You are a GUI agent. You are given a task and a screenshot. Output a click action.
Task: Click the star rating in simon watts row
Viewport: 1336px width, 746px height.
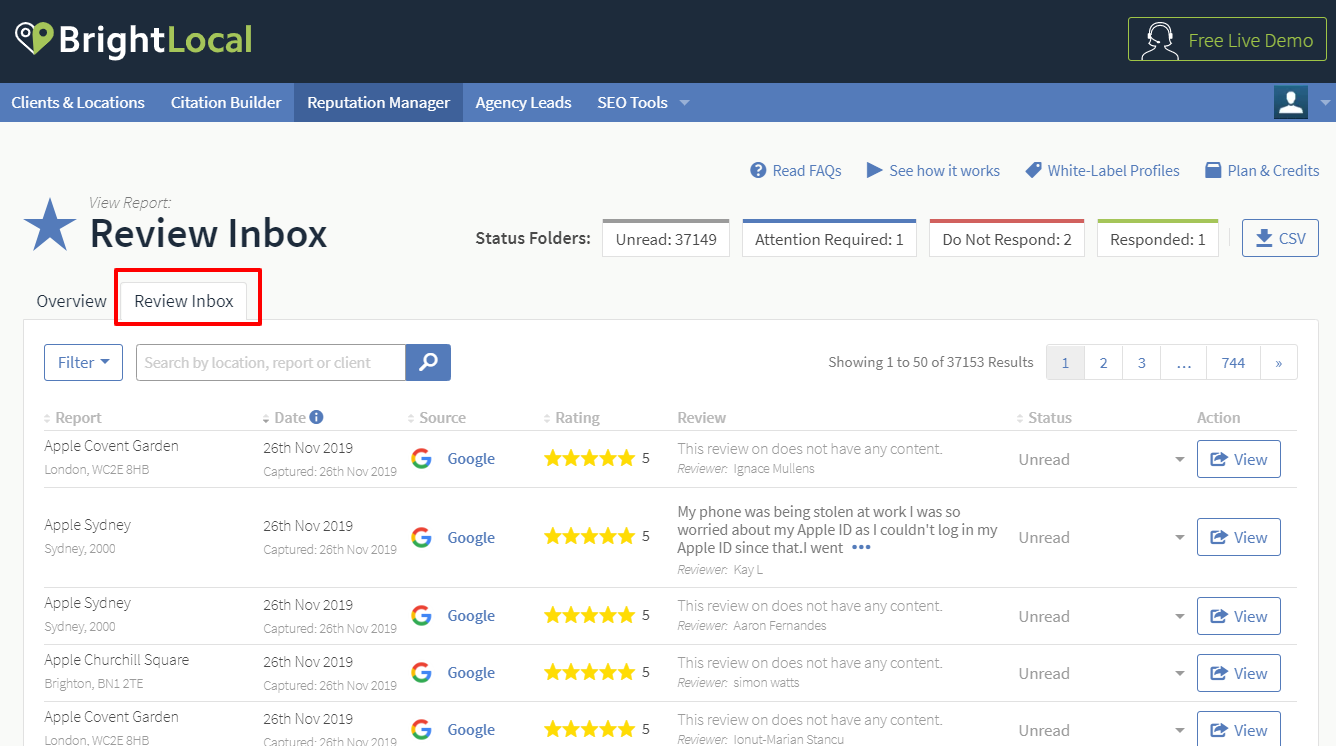589,672
